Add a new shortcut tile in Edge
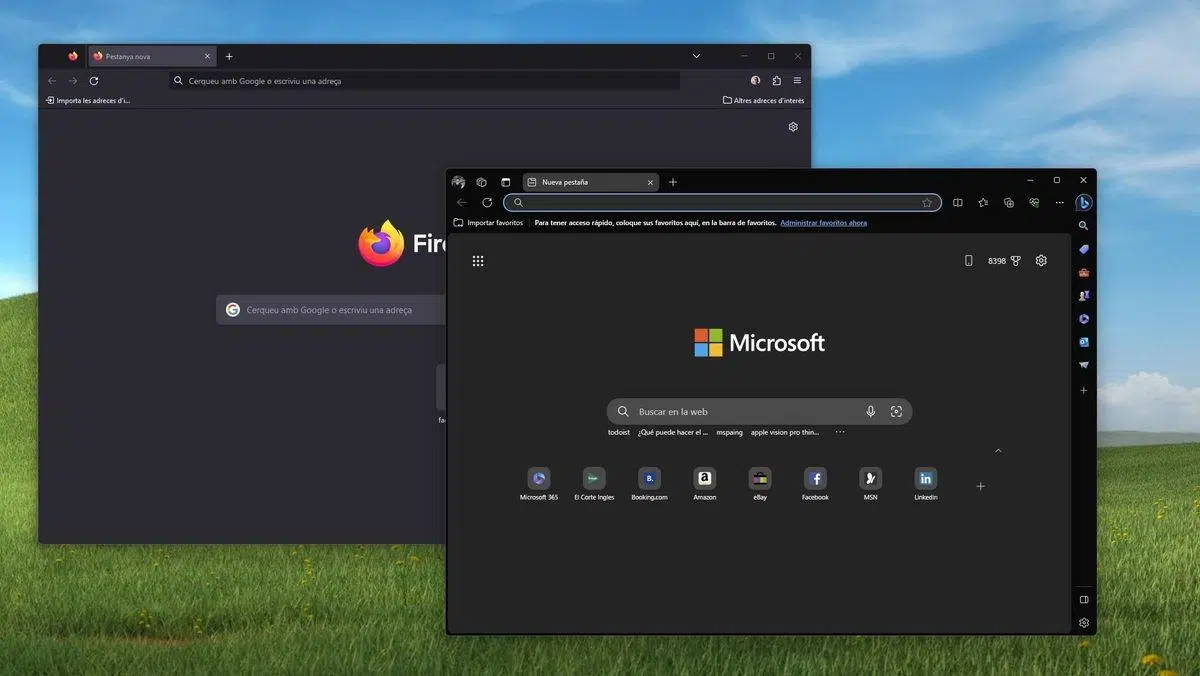Image resolution: width=1200 pixels, height=676 pixels. [x=981, y=486]
